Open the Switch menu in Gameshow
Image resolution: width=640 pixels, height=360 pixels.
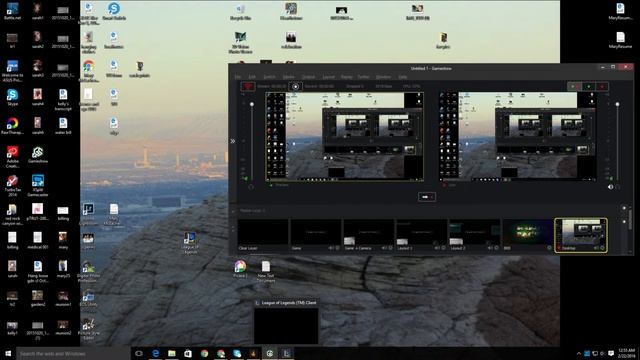(269, 77)
